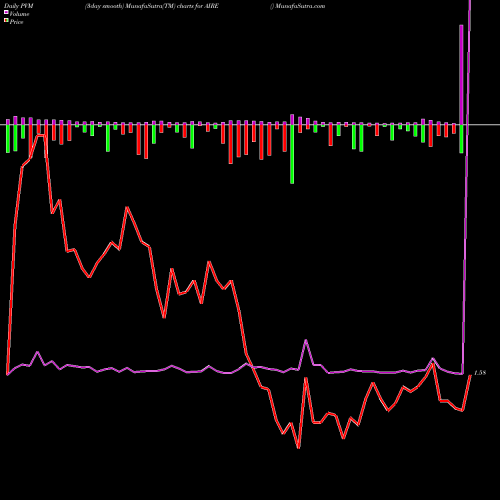Screen dimensions: 500x500
Task: Select the Volume legend label
Action: 19,14
